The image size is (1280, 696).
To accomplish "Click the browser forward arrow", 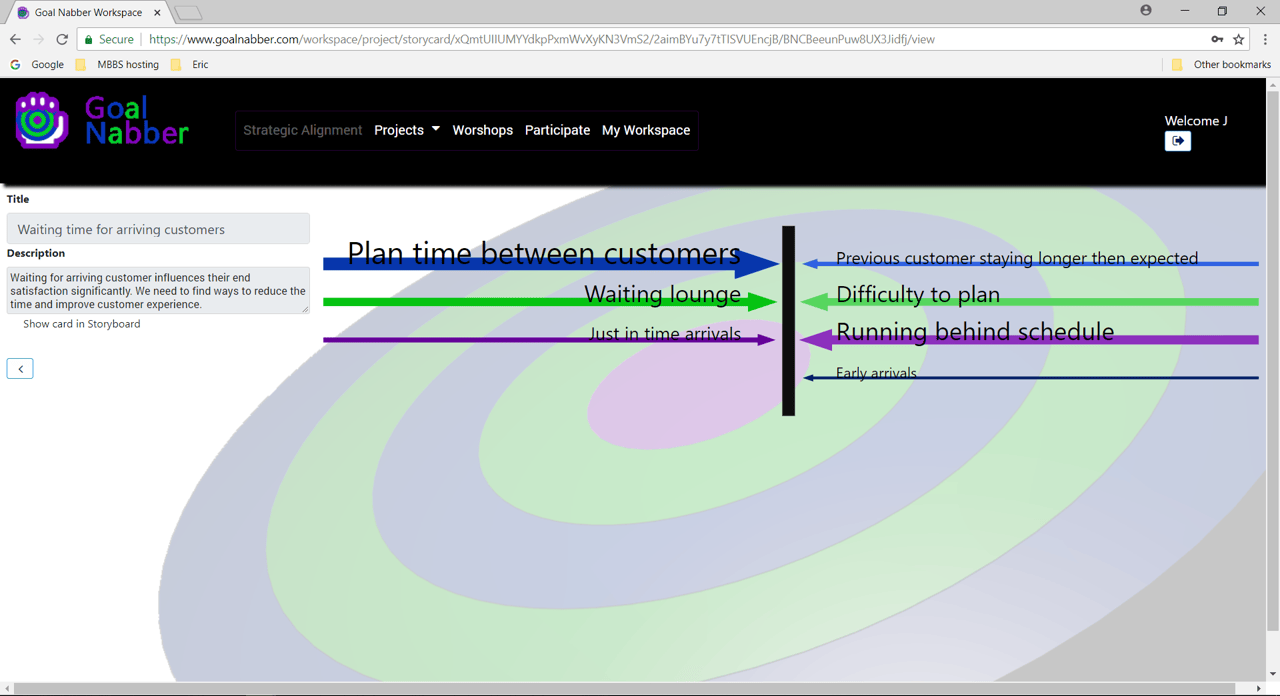I will (x=38, y=39).
